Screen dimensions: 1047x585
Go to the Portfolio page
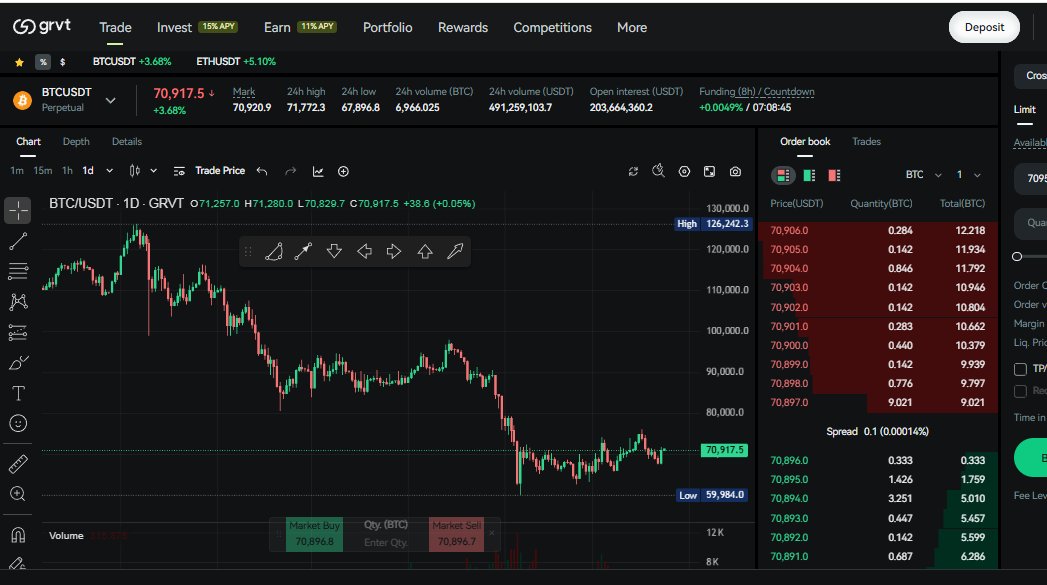[387, 27]
